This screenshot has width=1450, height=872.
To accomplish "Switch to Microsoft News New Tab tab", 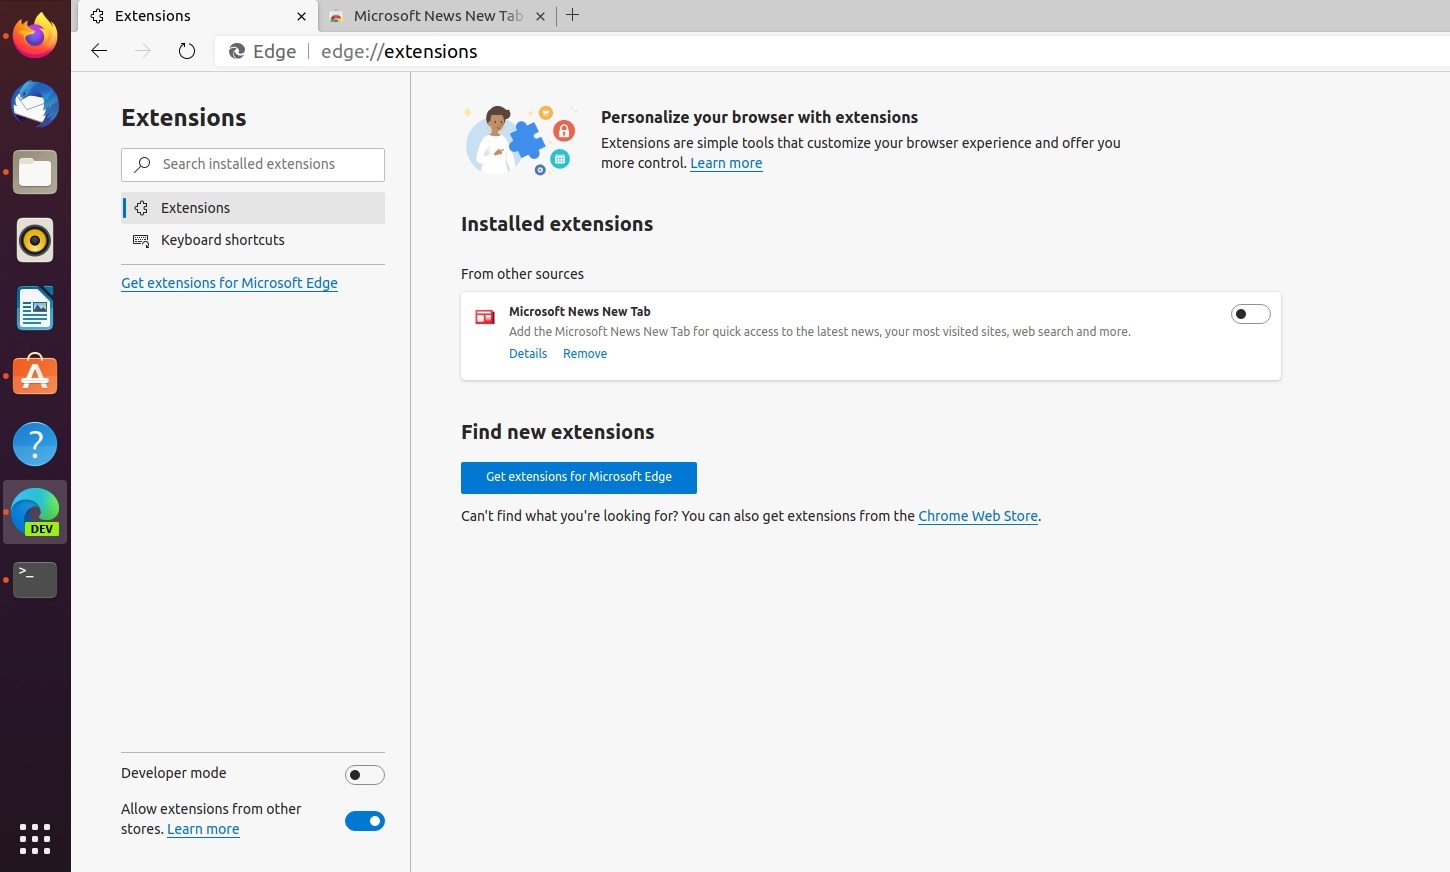I will 438,16.
